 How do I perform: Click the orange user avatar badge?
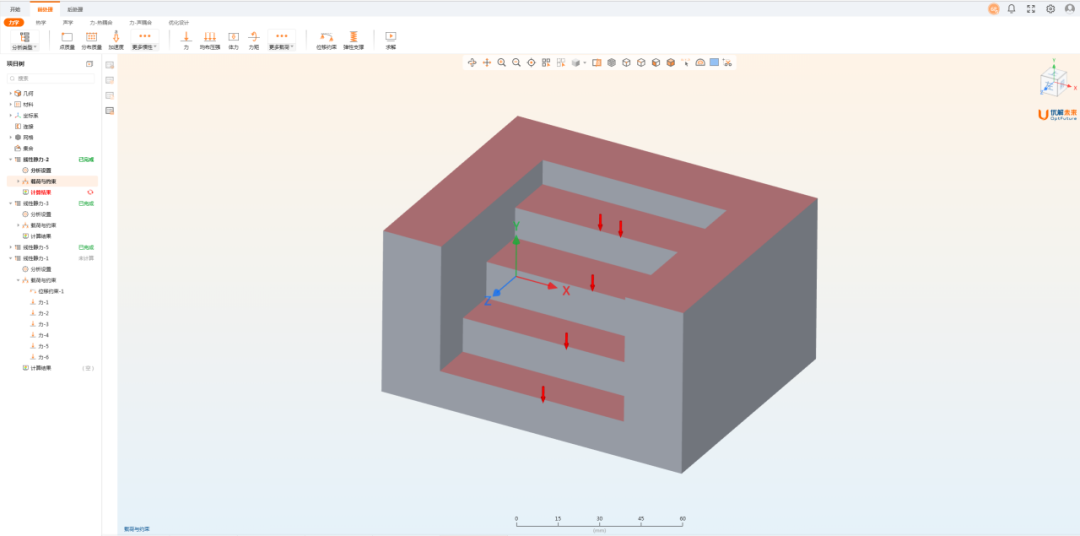[993, 9]
